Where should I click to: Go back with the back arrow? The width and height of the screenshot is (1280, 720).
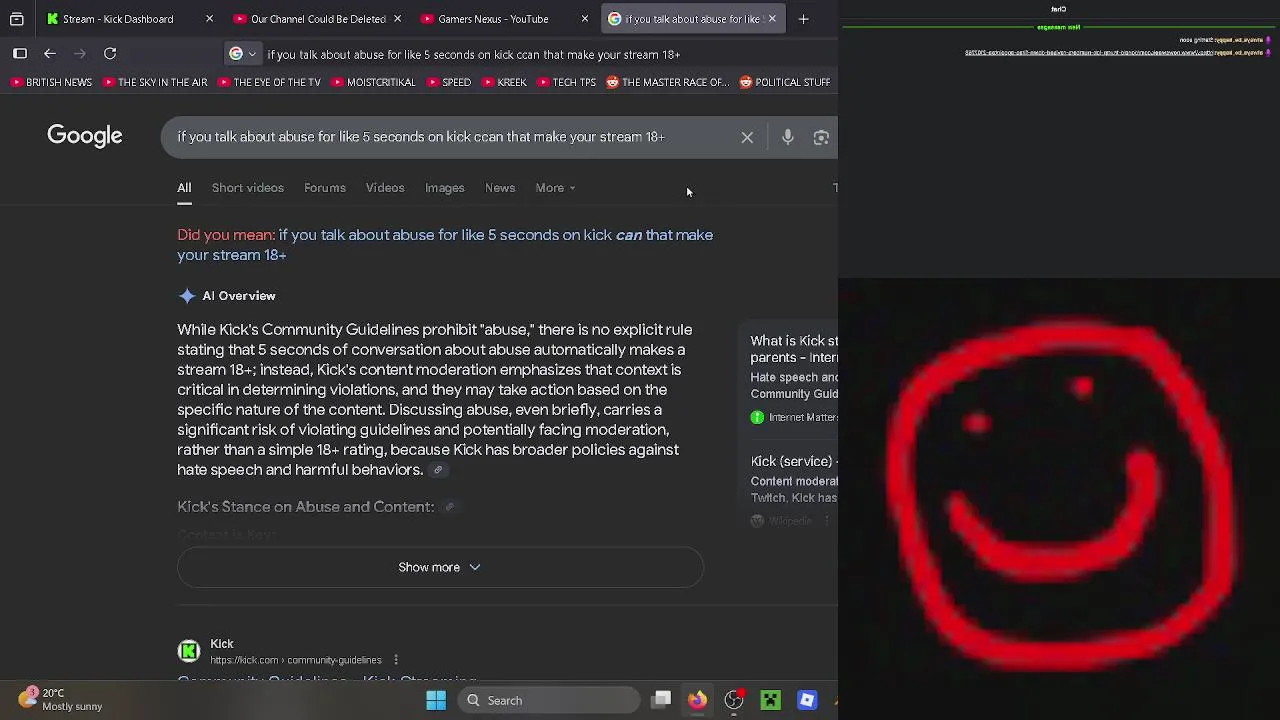tap(50, 54)
